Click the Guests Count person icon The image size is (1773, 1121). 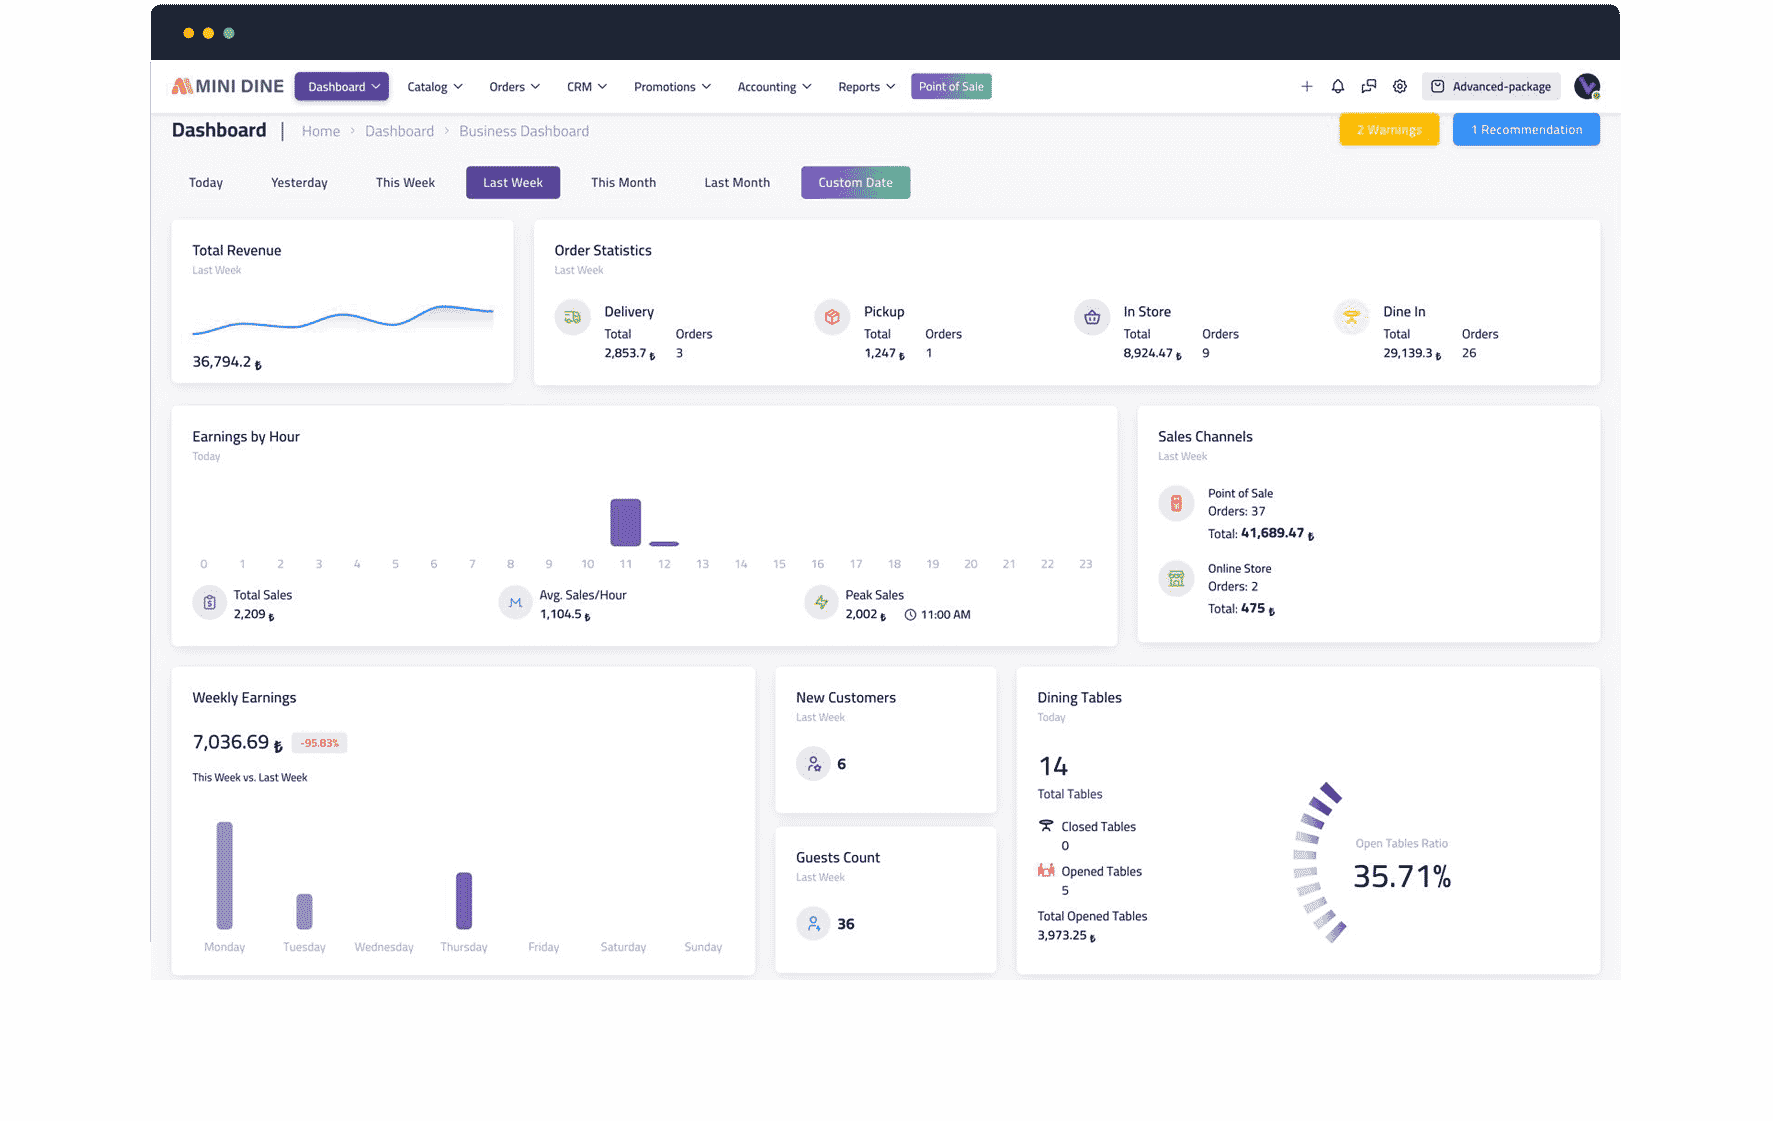(x=814, y=924)
